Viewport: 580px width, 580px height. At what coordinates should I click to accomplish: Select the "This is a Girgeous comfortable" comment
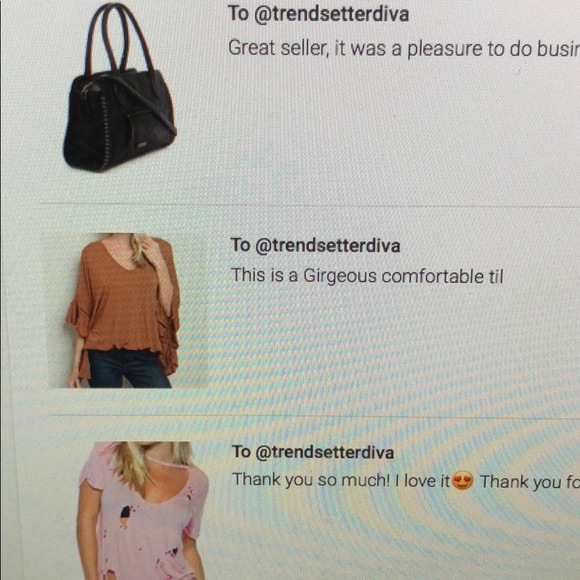tap(367, 276)
